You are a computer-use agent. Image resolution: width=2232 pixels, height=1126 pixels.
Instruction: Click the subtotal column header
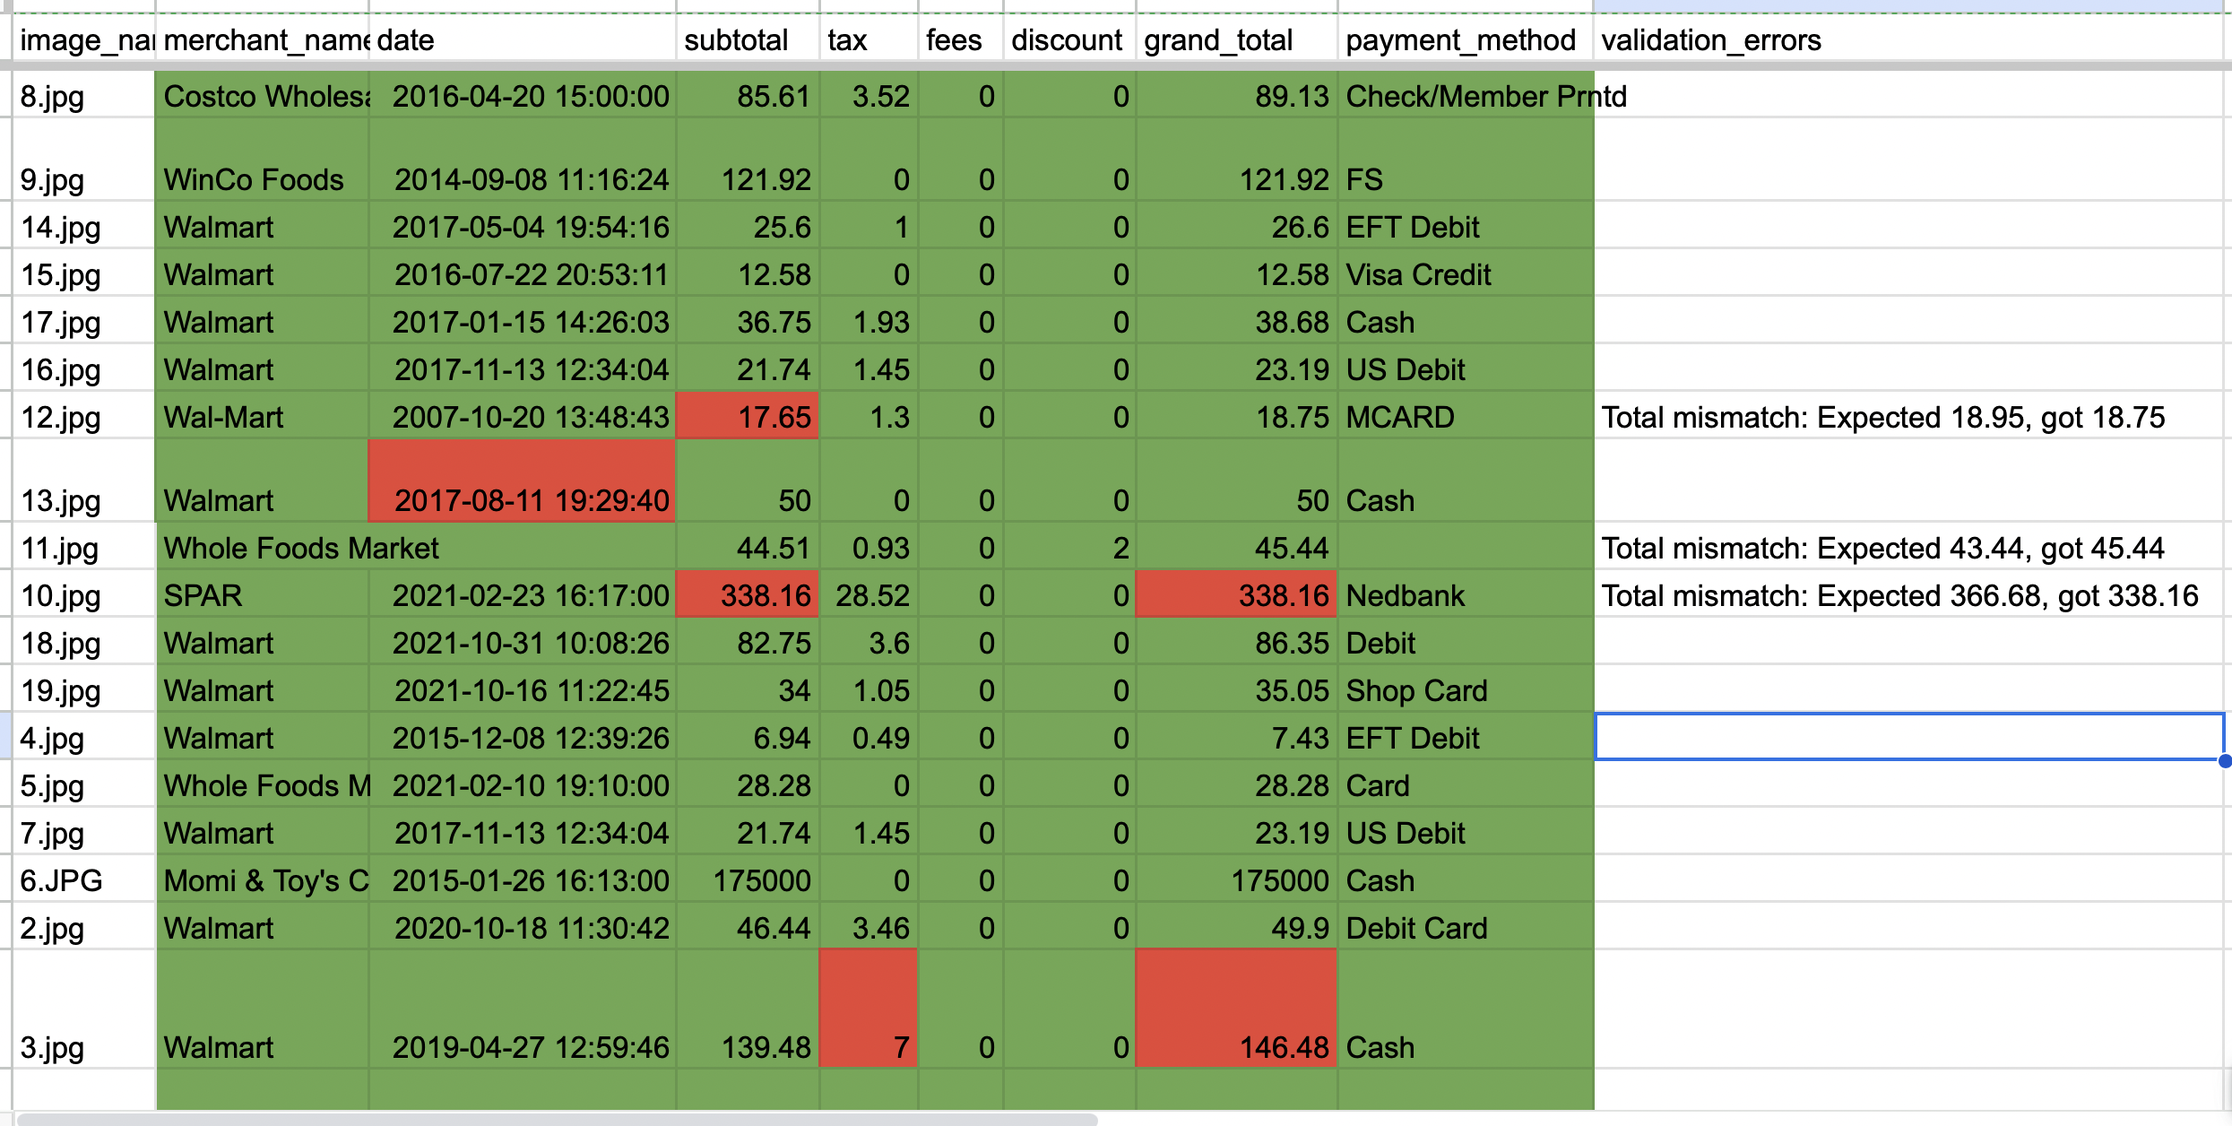coord(737,40)
